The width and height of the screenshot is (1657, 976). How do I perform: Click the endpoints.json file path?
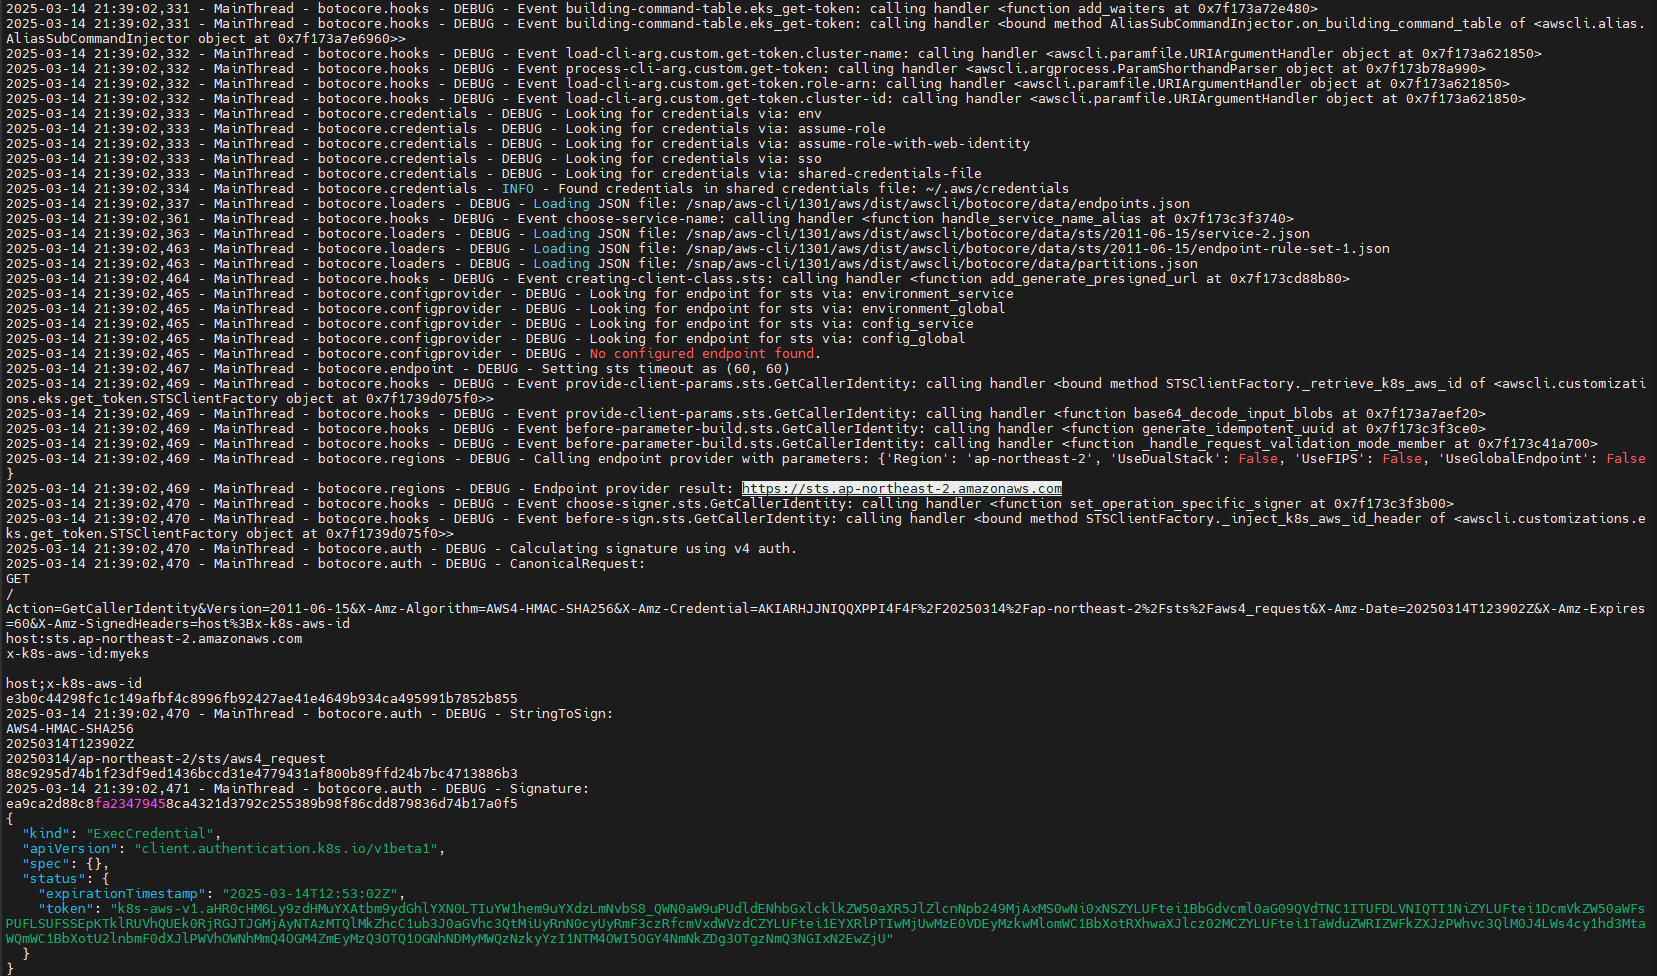point(938,203)
